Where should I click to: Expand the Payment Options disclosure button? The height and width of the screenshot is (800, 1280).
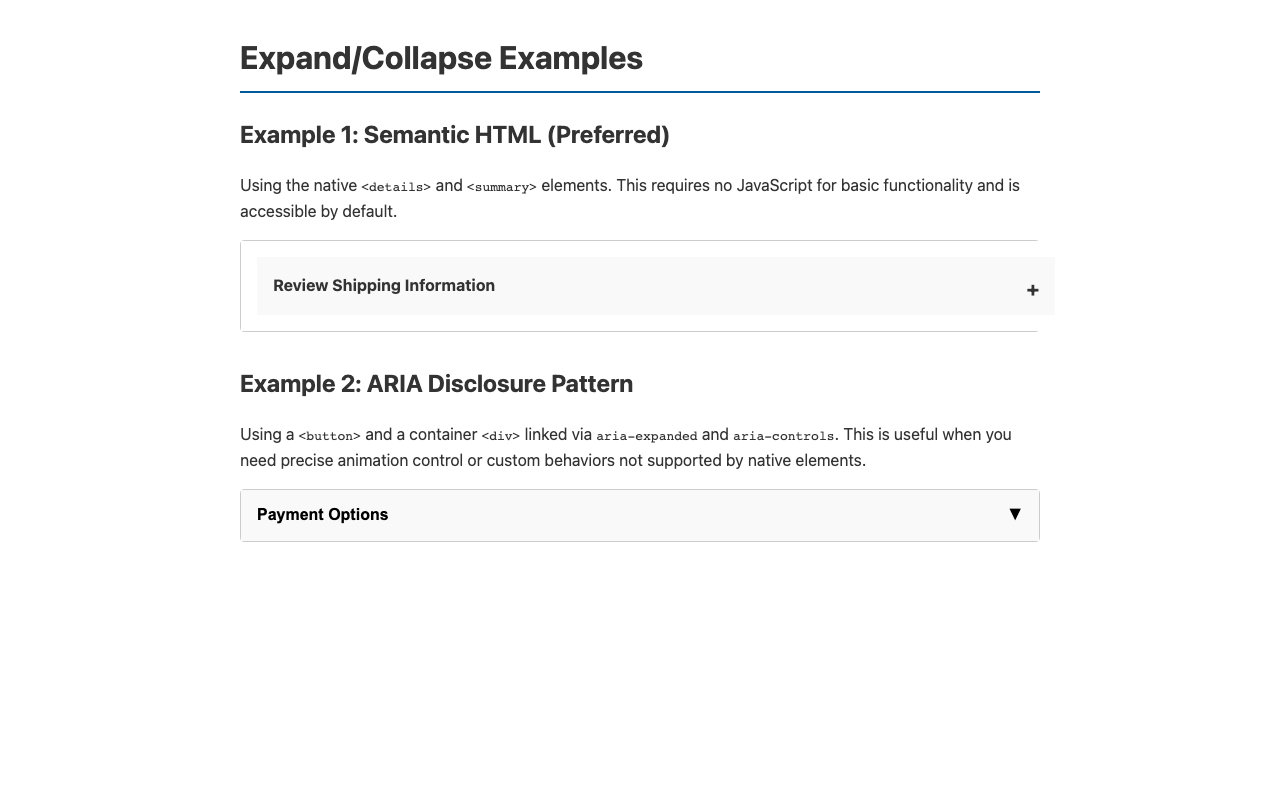pos(640,515)
